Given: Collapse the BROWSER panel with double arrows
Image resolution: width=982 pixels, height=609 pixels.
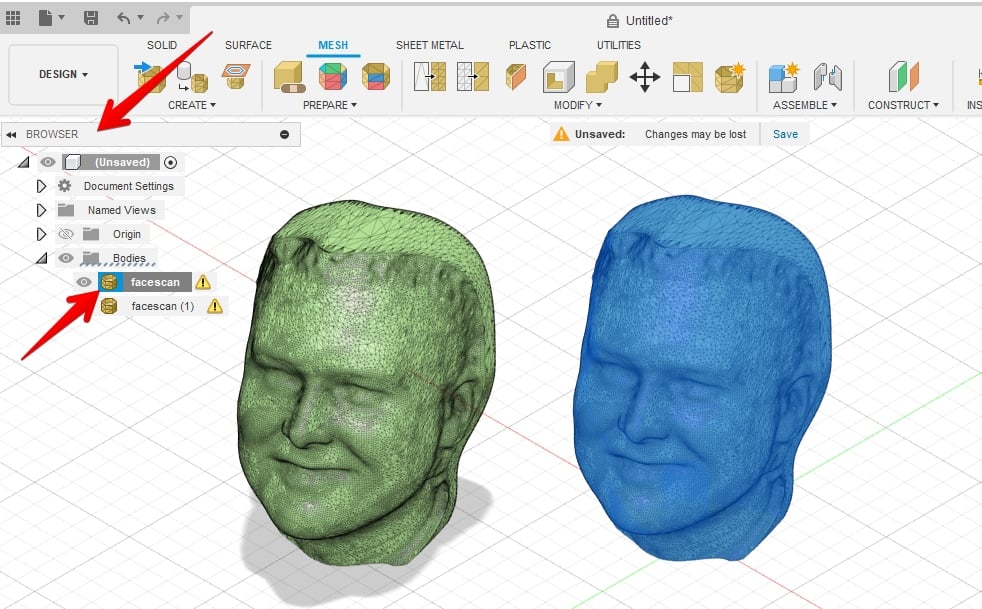Looking at the screenshot, I should (x=11, y=134).
